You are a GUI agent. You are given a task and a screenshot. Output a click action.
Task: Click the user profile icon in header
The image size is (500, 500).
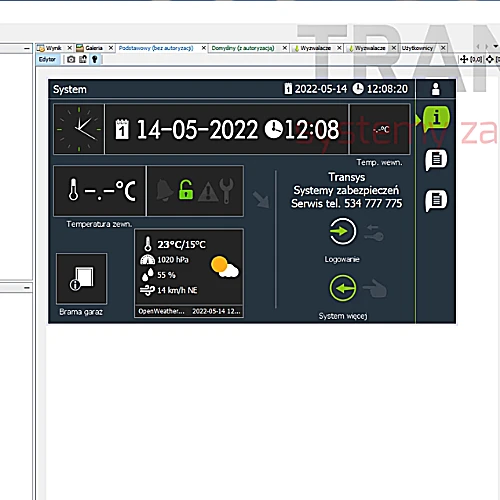pos(435,89)
